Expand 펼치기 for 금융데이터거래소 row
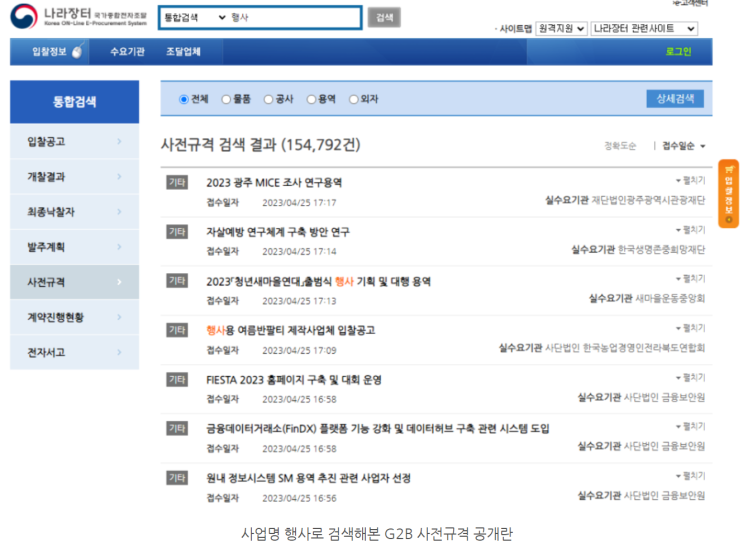Image resolution: width=743 pixels, height=548 pixels. click(690, 426)
